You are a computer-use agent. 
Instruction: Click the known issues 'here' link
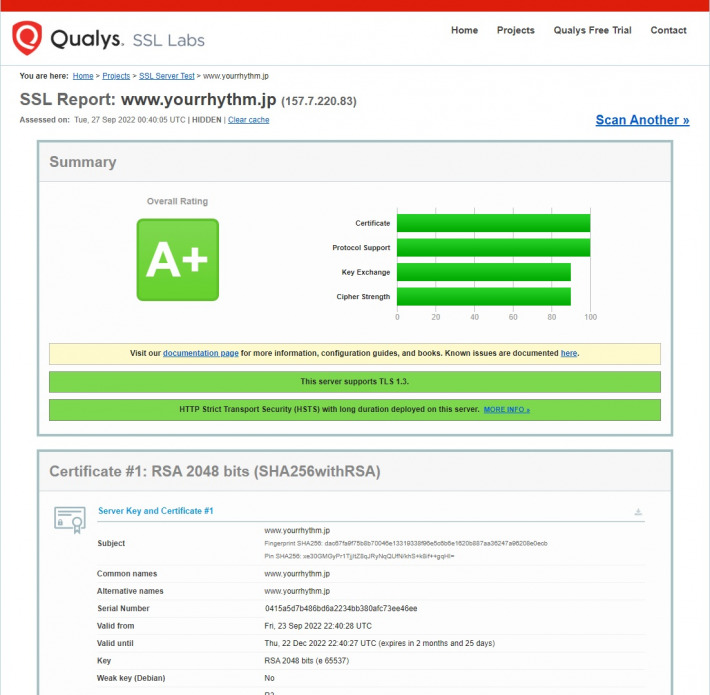[x=568, y=353]
